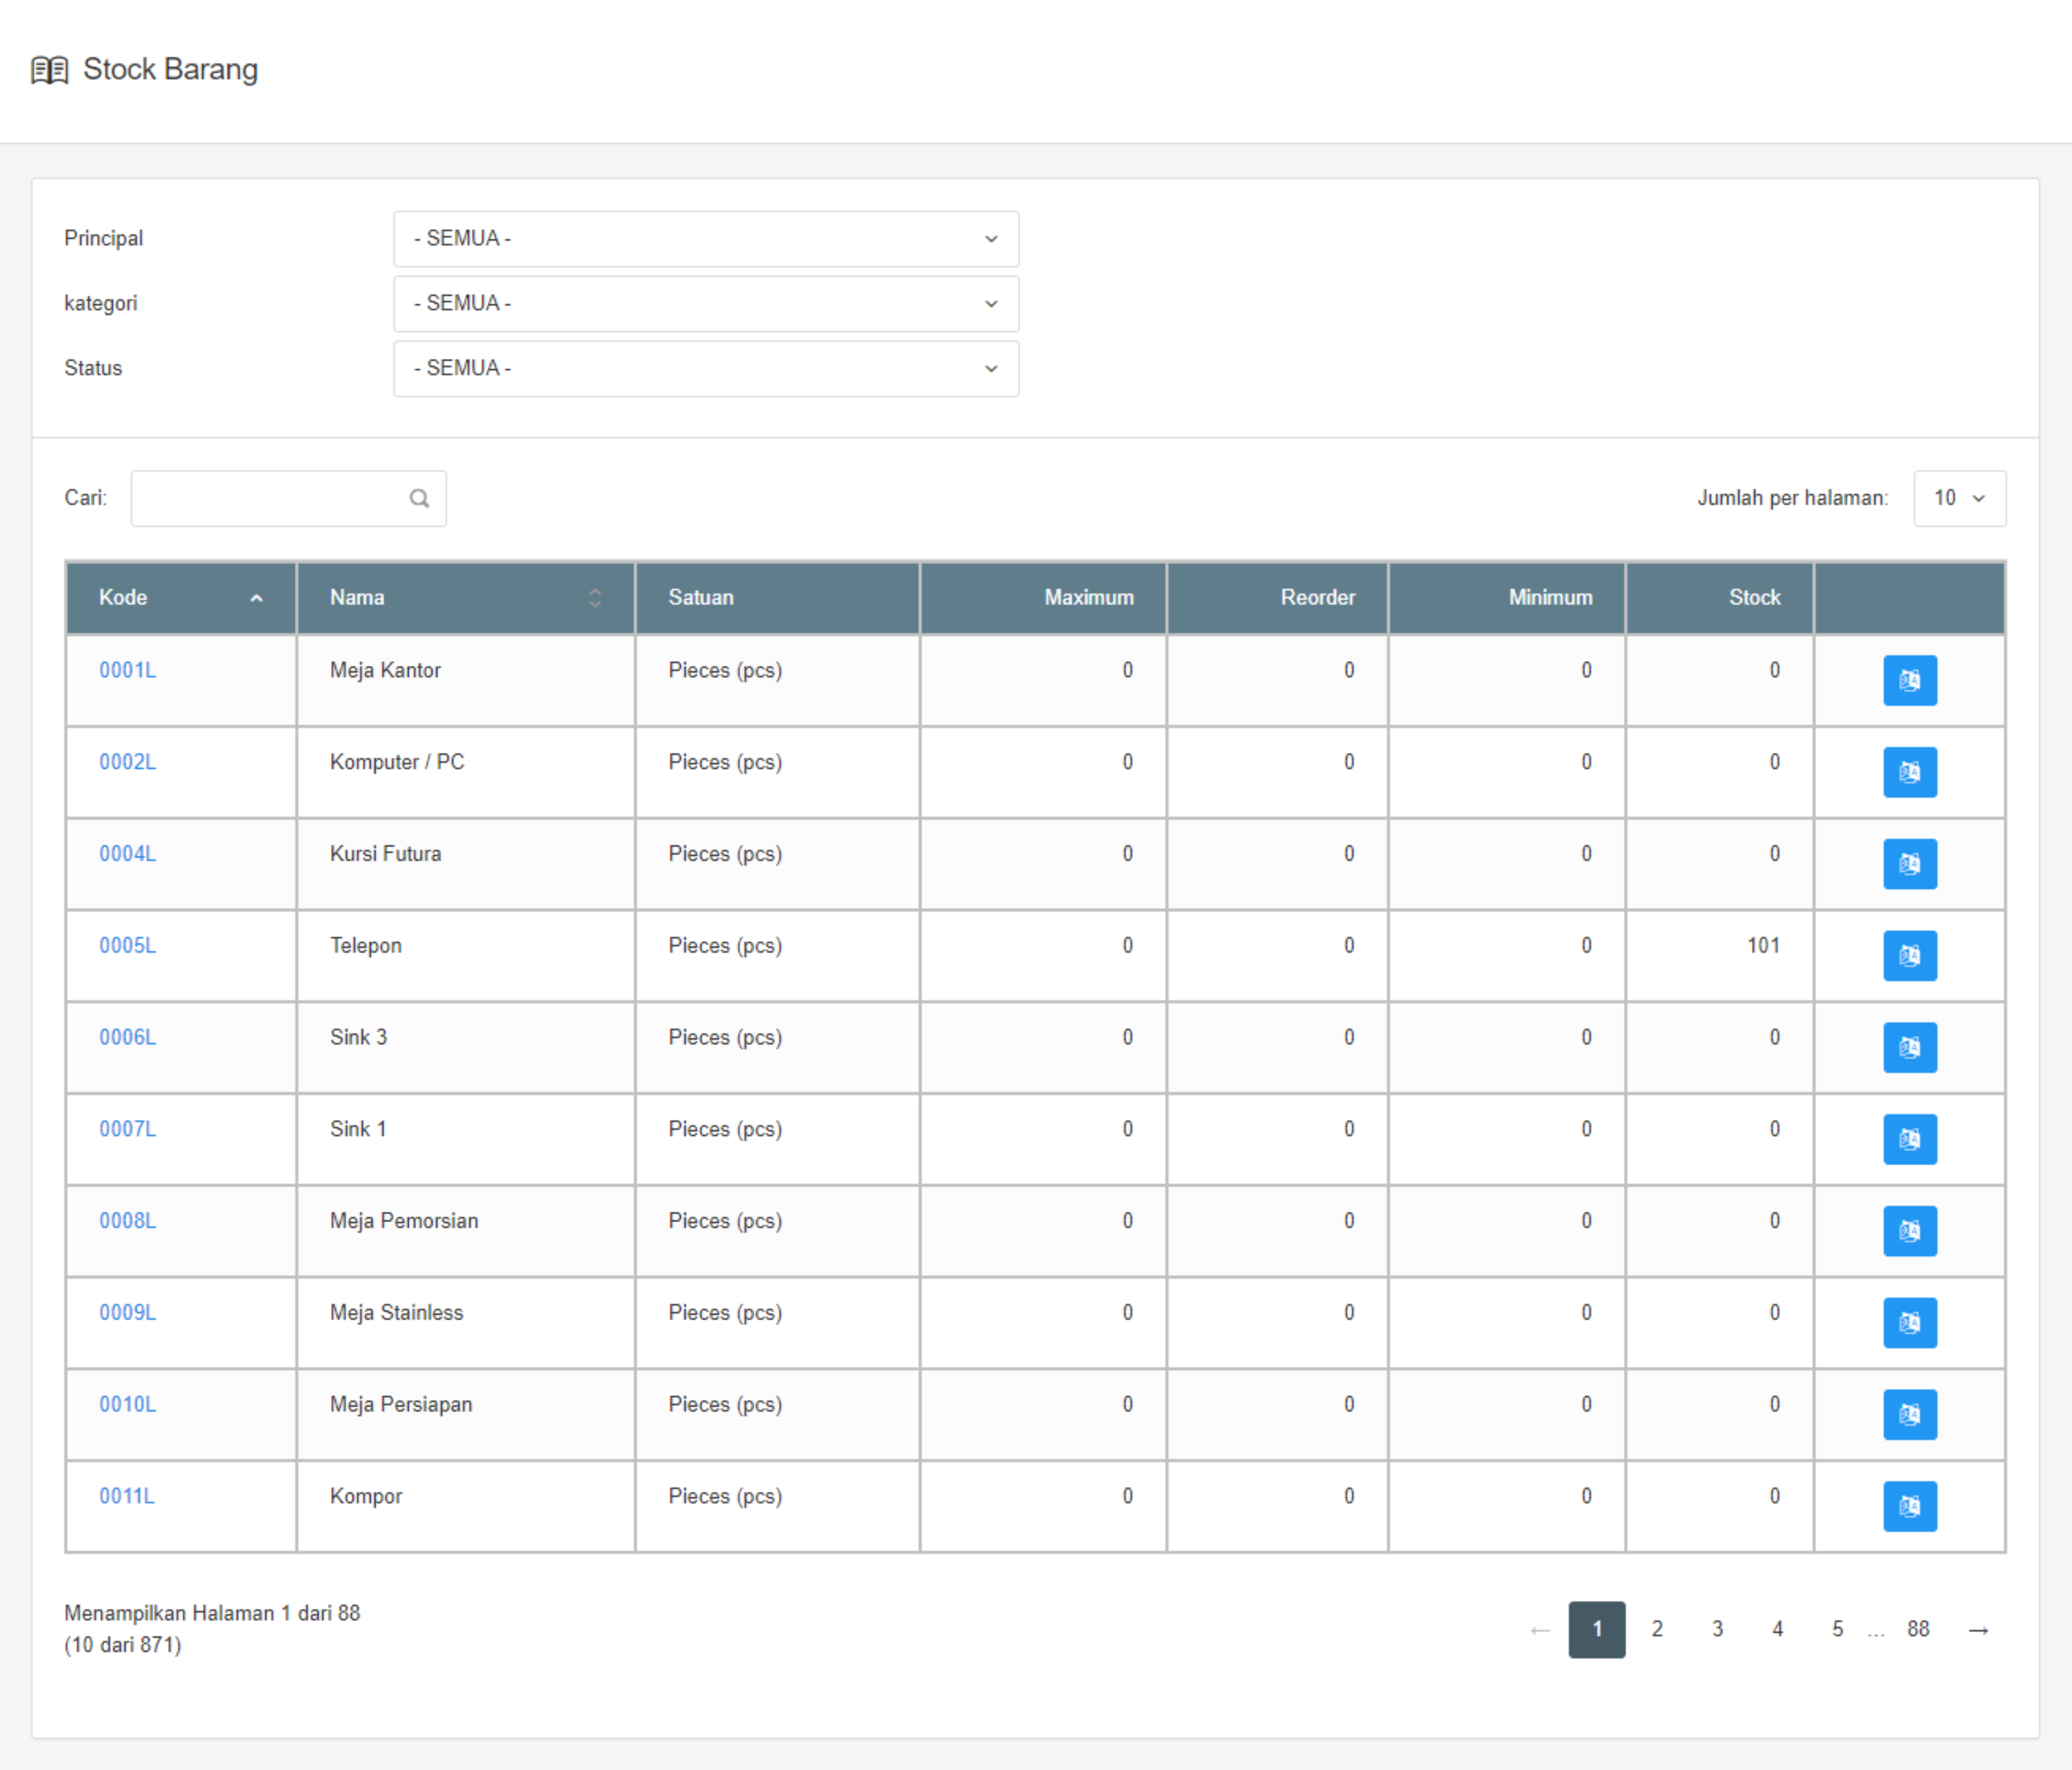The height and width of the screenshot is (1770, 2072).
Task: Open item code link 0010L
Action: coord(127,1405)
